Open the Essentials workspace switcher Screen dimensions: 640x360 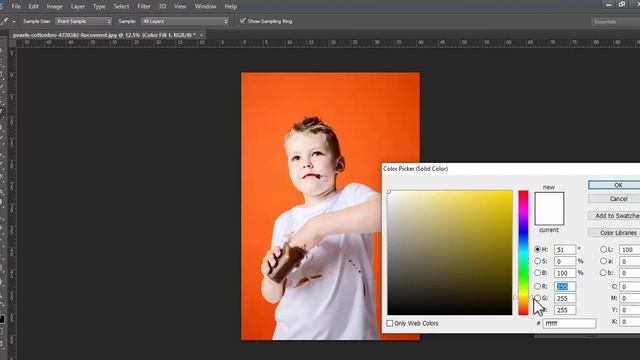pos(616,22)
